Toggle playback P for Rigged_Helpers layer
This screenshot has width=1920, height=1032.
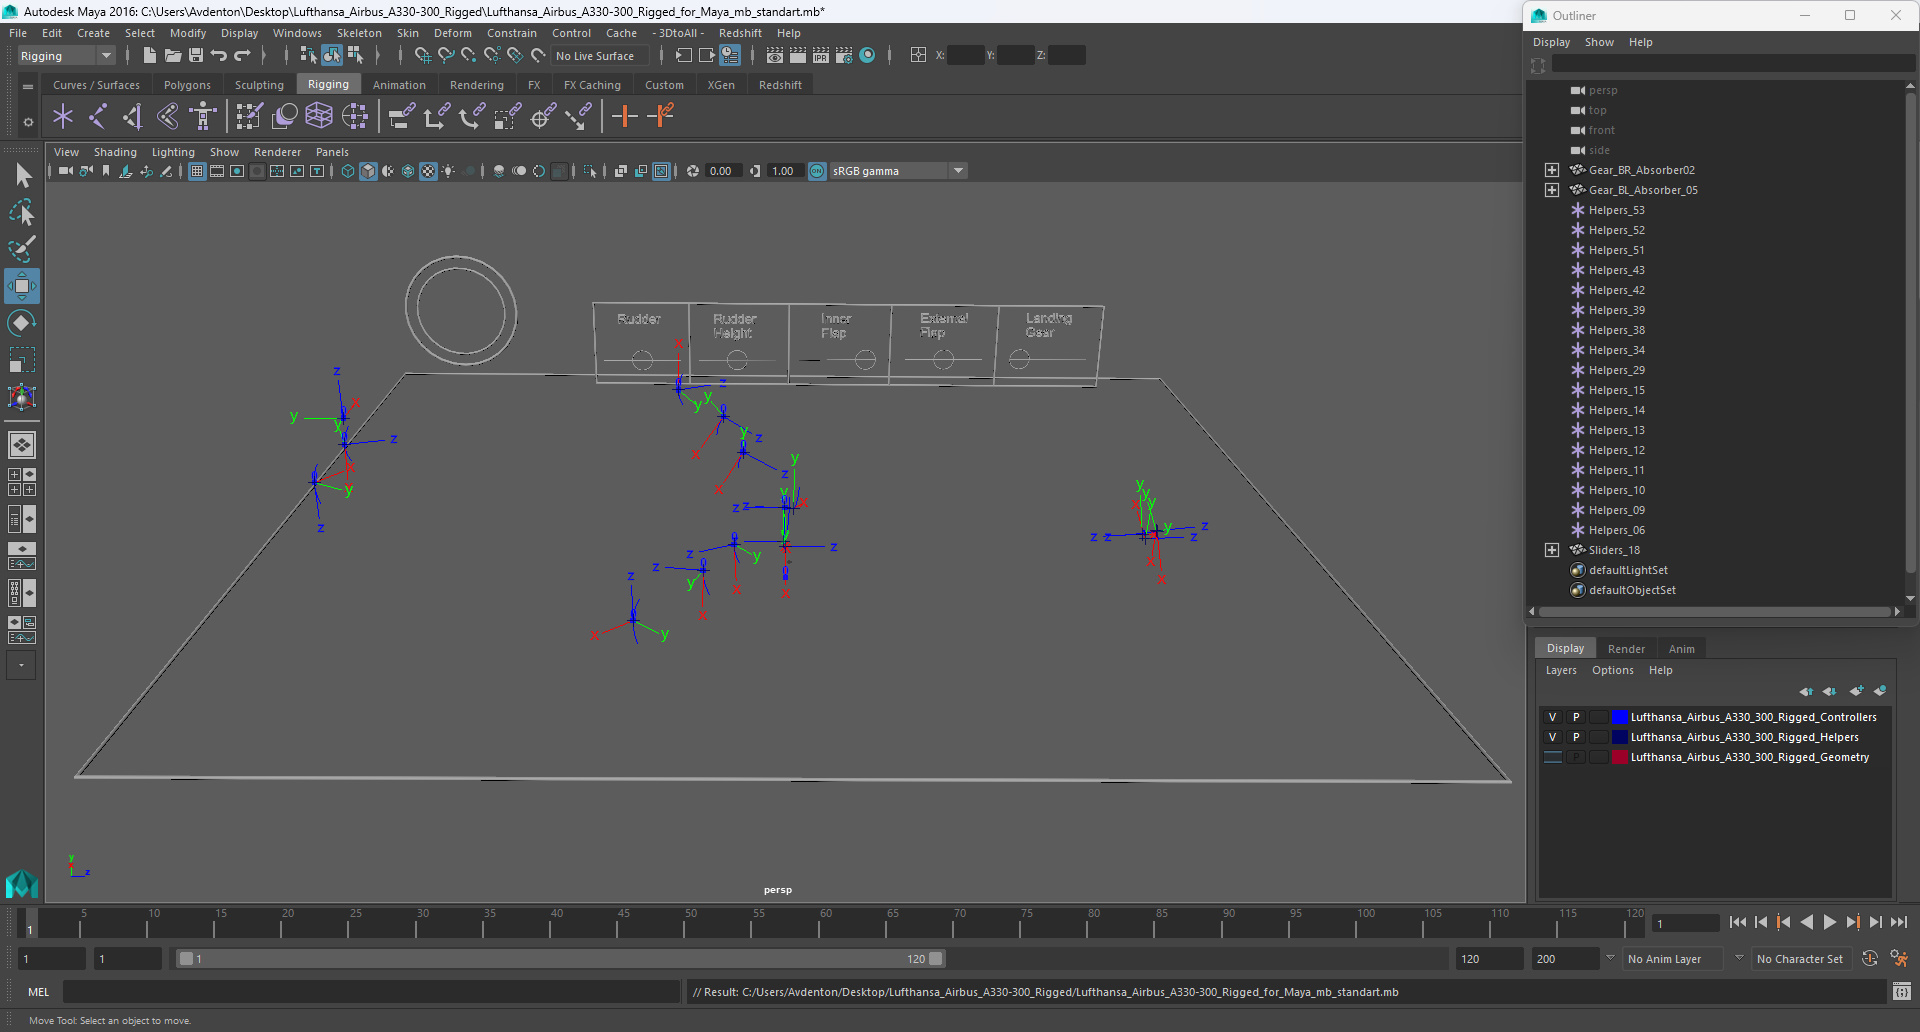(x=1576, y=737)
